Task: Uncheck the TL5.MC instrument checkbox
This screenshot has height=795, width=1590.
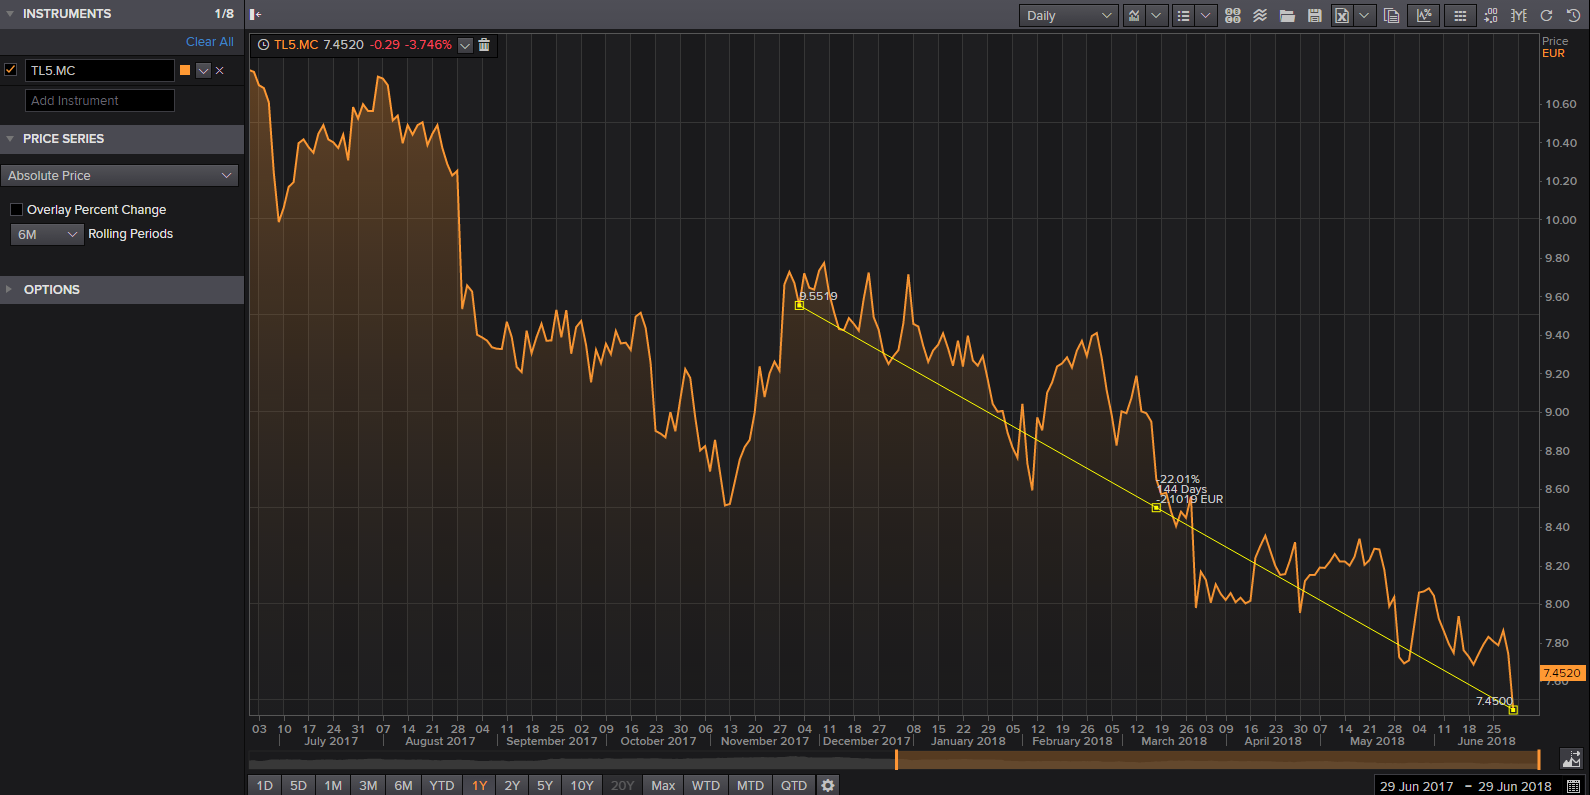Action: pos(11,70)
